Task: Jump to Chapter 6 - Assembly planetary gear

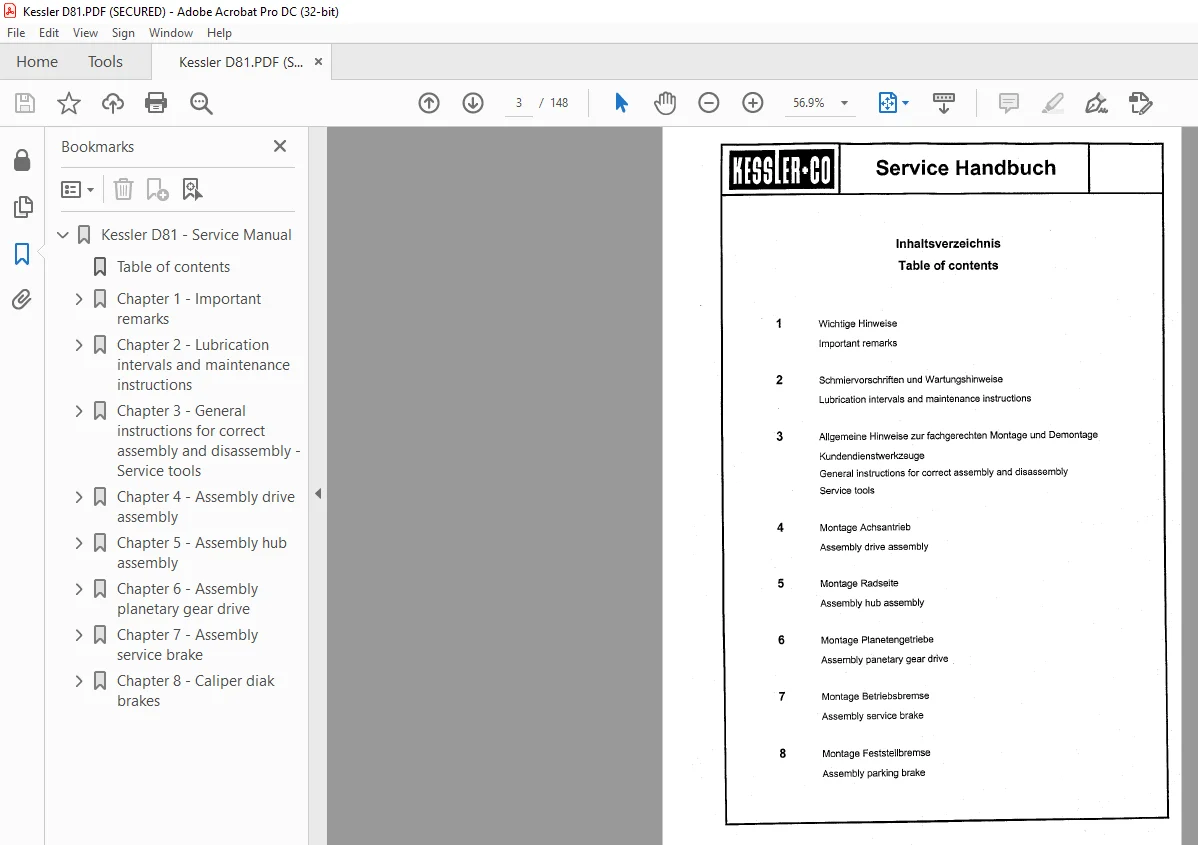Action: coord(187,599)
